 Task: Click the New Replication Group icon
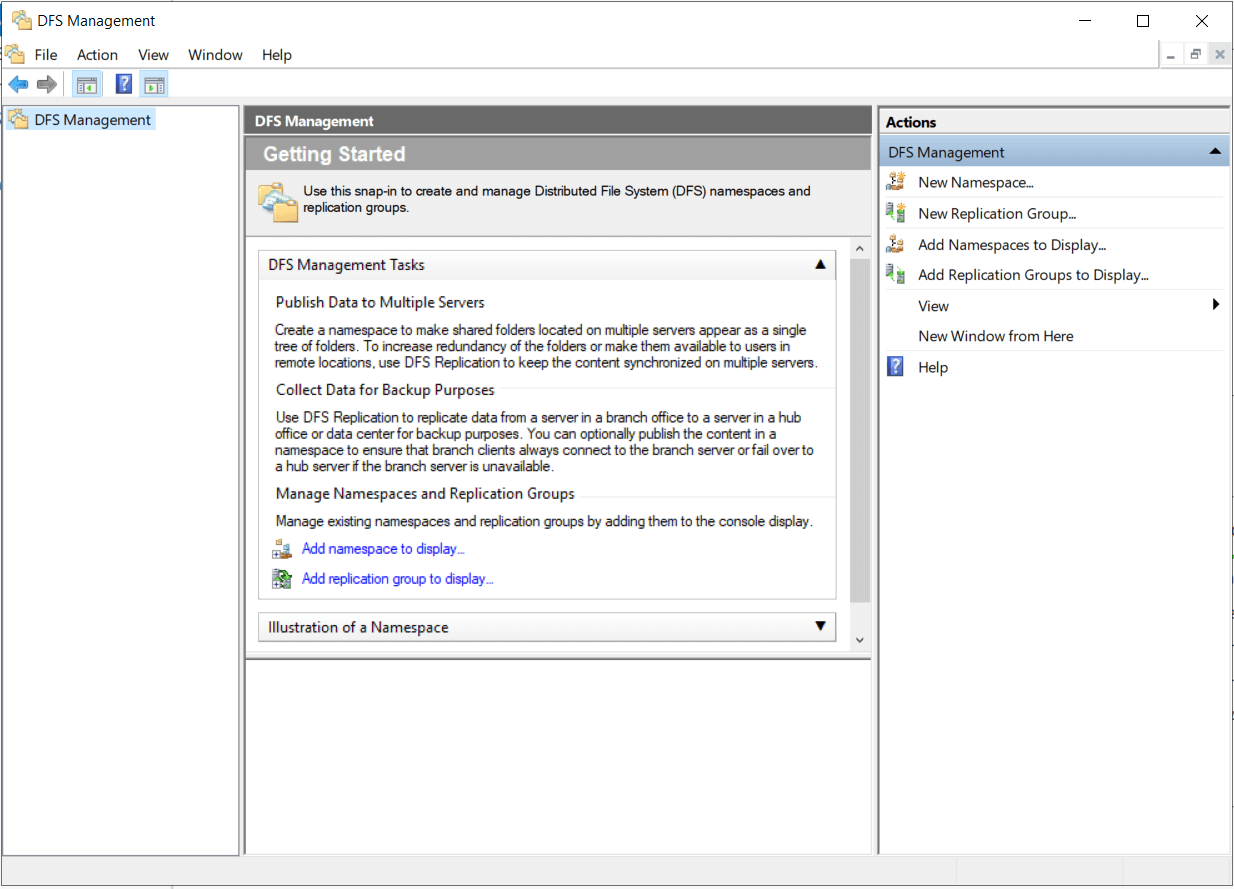pos(897,213)
